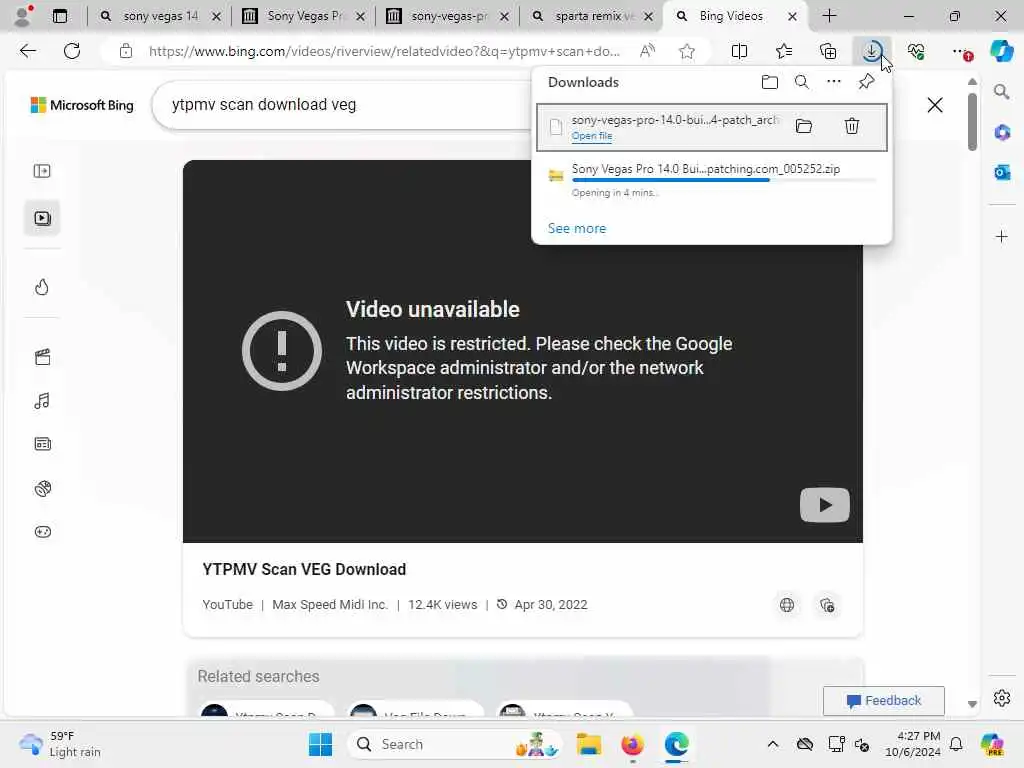The width and height of the screenshot is (1024, 768).
Task: Switch to the 'Sony Vegas Pr' tab
Action: click(303, 16)
